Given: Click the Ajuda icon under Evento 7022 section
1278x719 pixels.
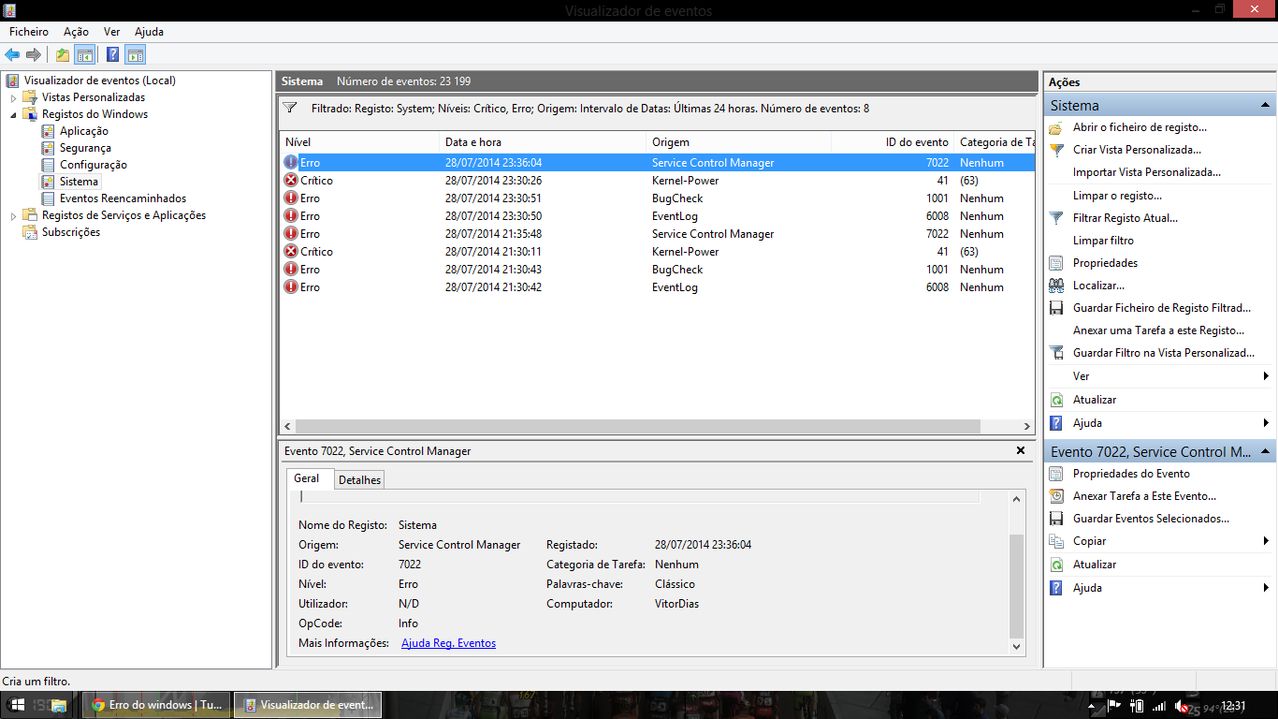Looking at the screenshot, I should coord(1056,588).
